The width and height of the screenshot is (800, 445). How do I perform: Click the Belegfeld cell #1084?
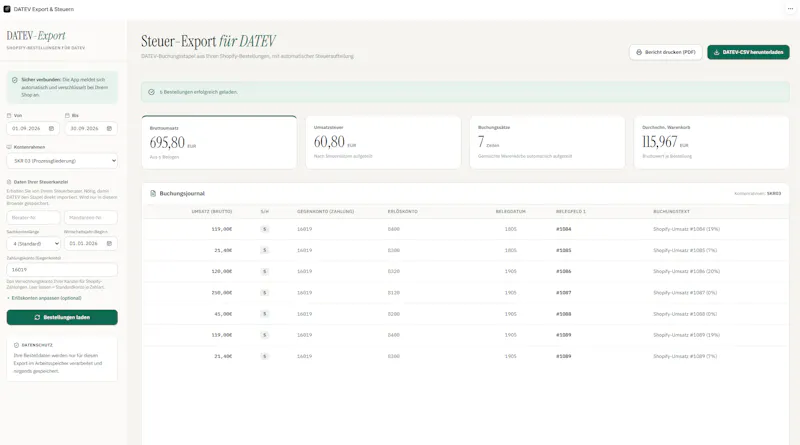click(x=564, y=229)
